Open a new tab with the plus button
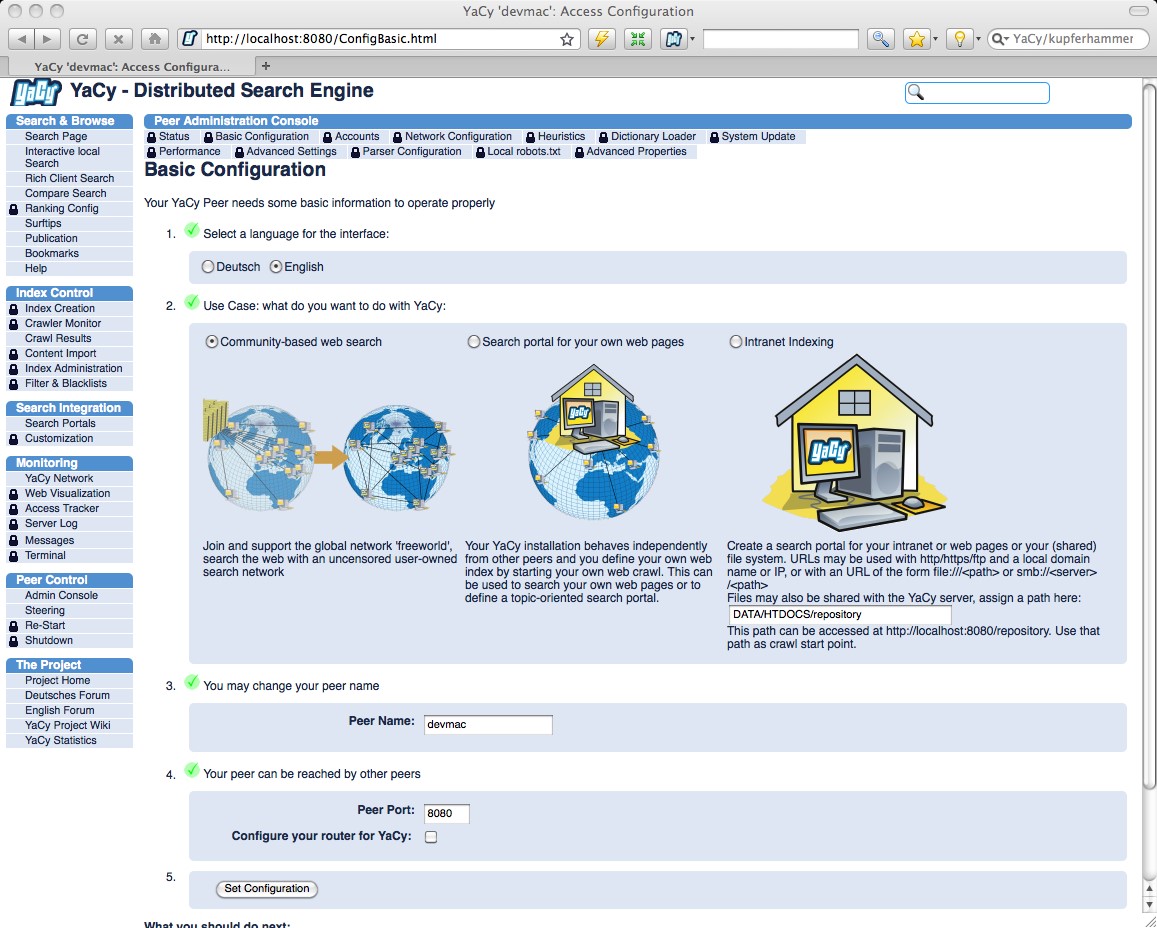The height and width of the screenshot is (928, 1157). pos(266,66)
